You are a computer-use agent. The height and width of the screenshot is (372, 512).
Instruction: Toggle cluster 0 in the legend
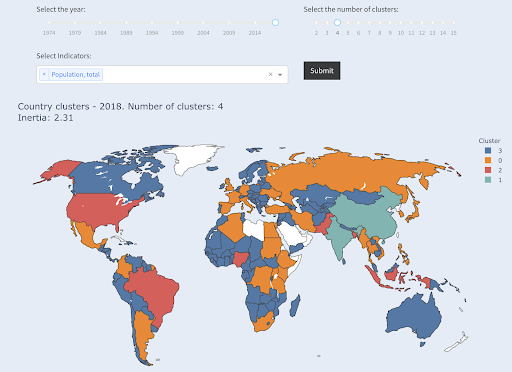pyautogui.click(x=493, y=160)
